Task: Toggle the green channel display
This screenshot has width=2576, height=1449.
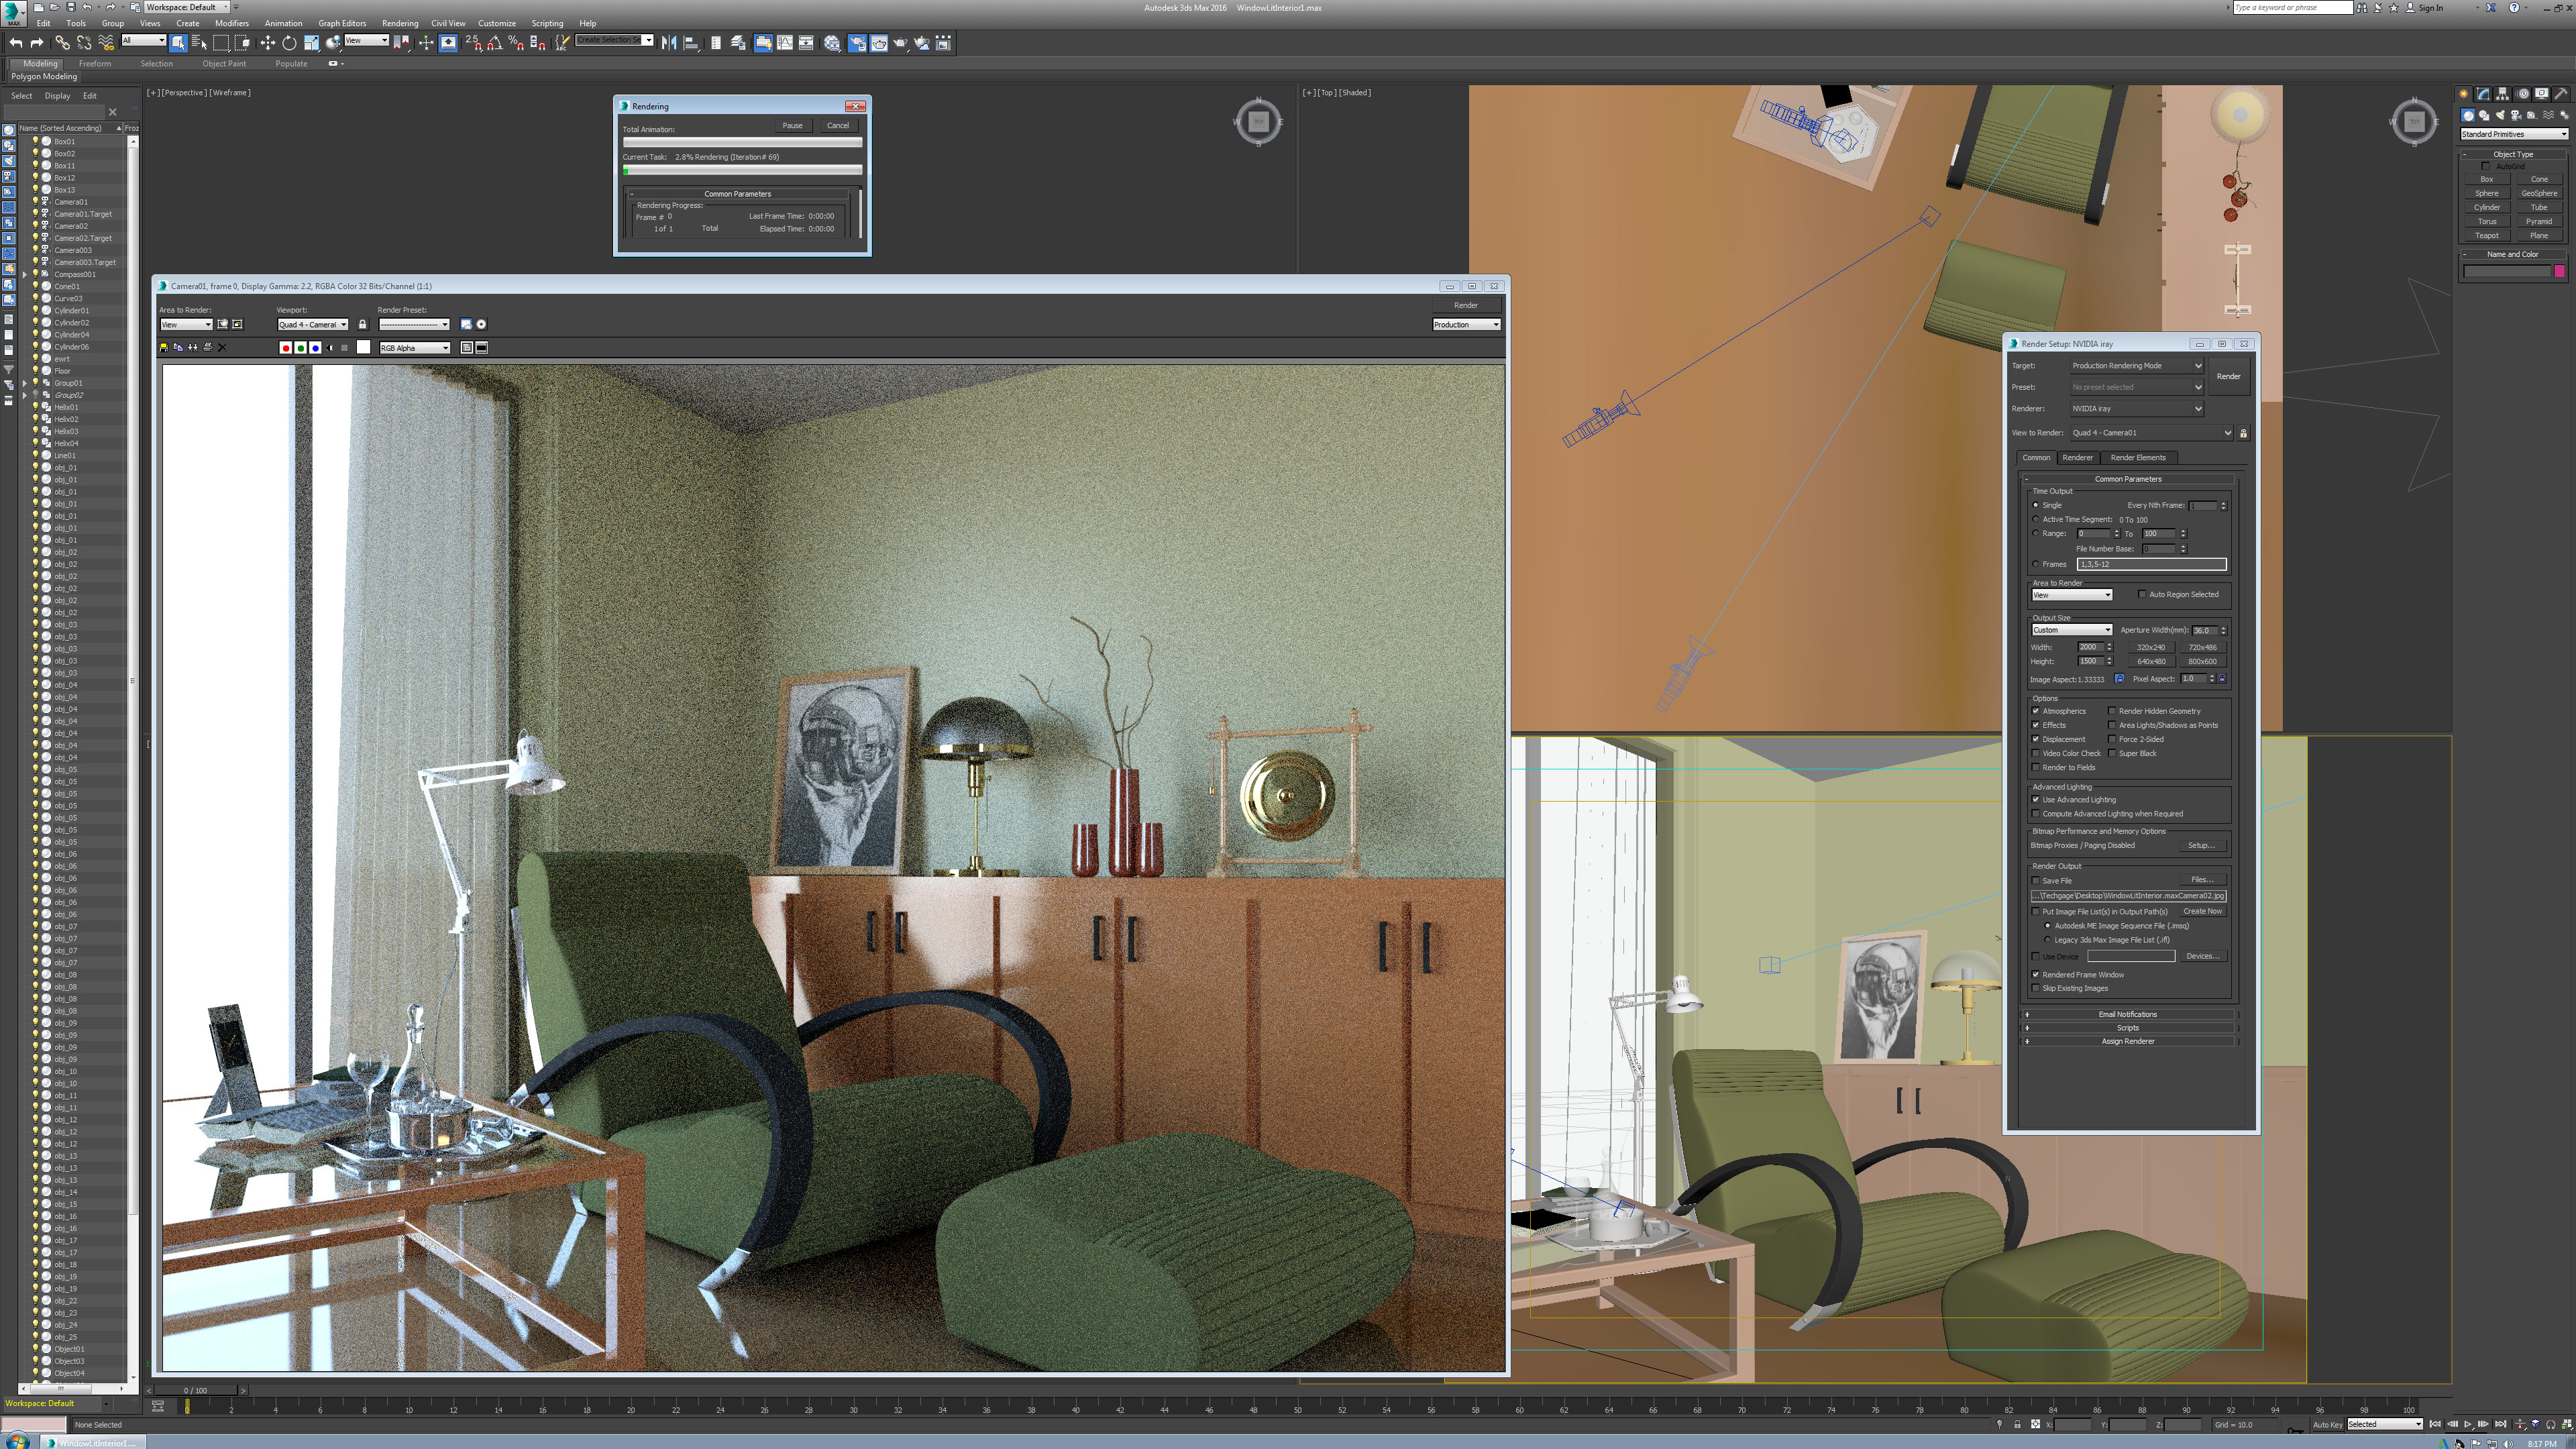Action: tap(300, 347)
